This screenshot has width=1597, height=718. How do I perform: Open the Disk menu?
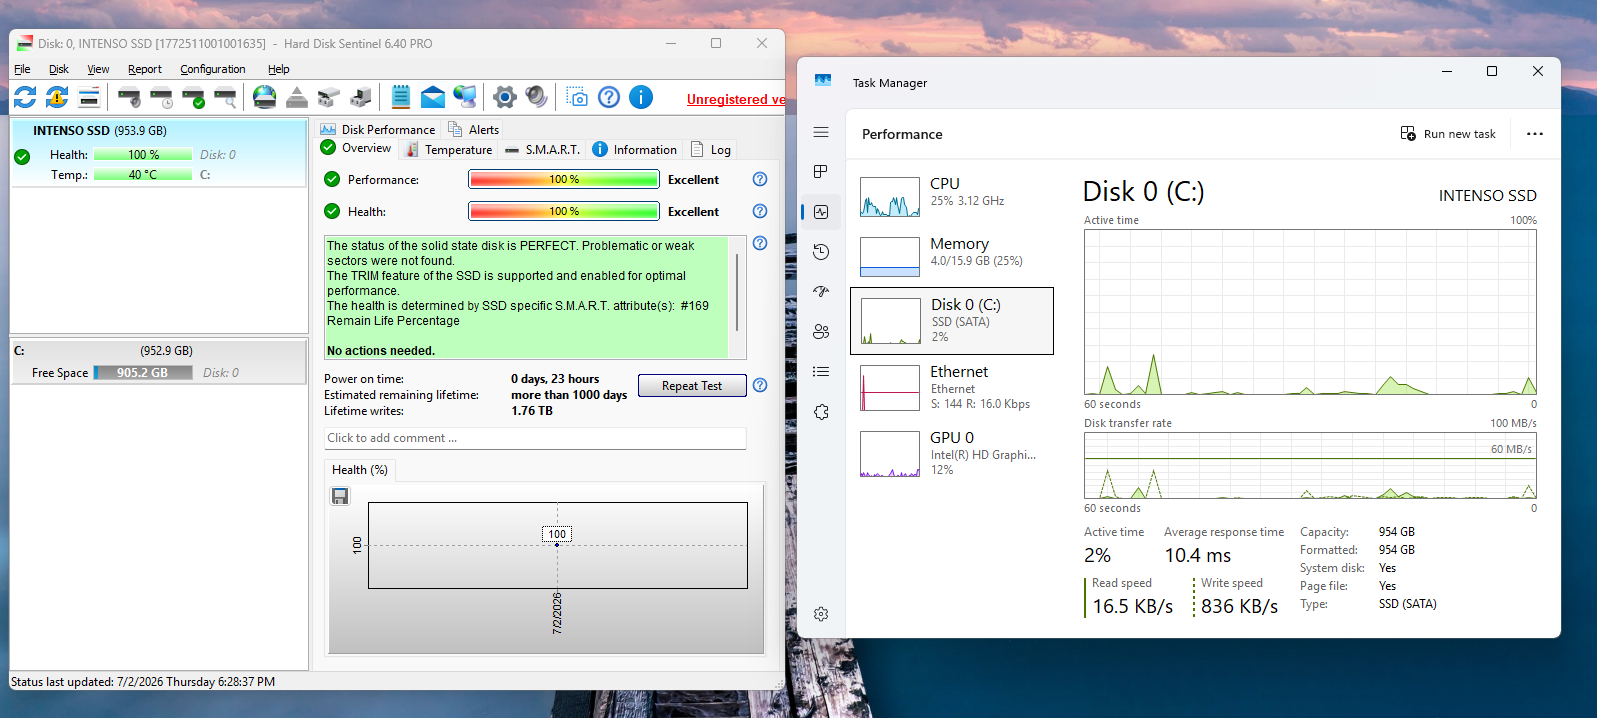point(59,69)
